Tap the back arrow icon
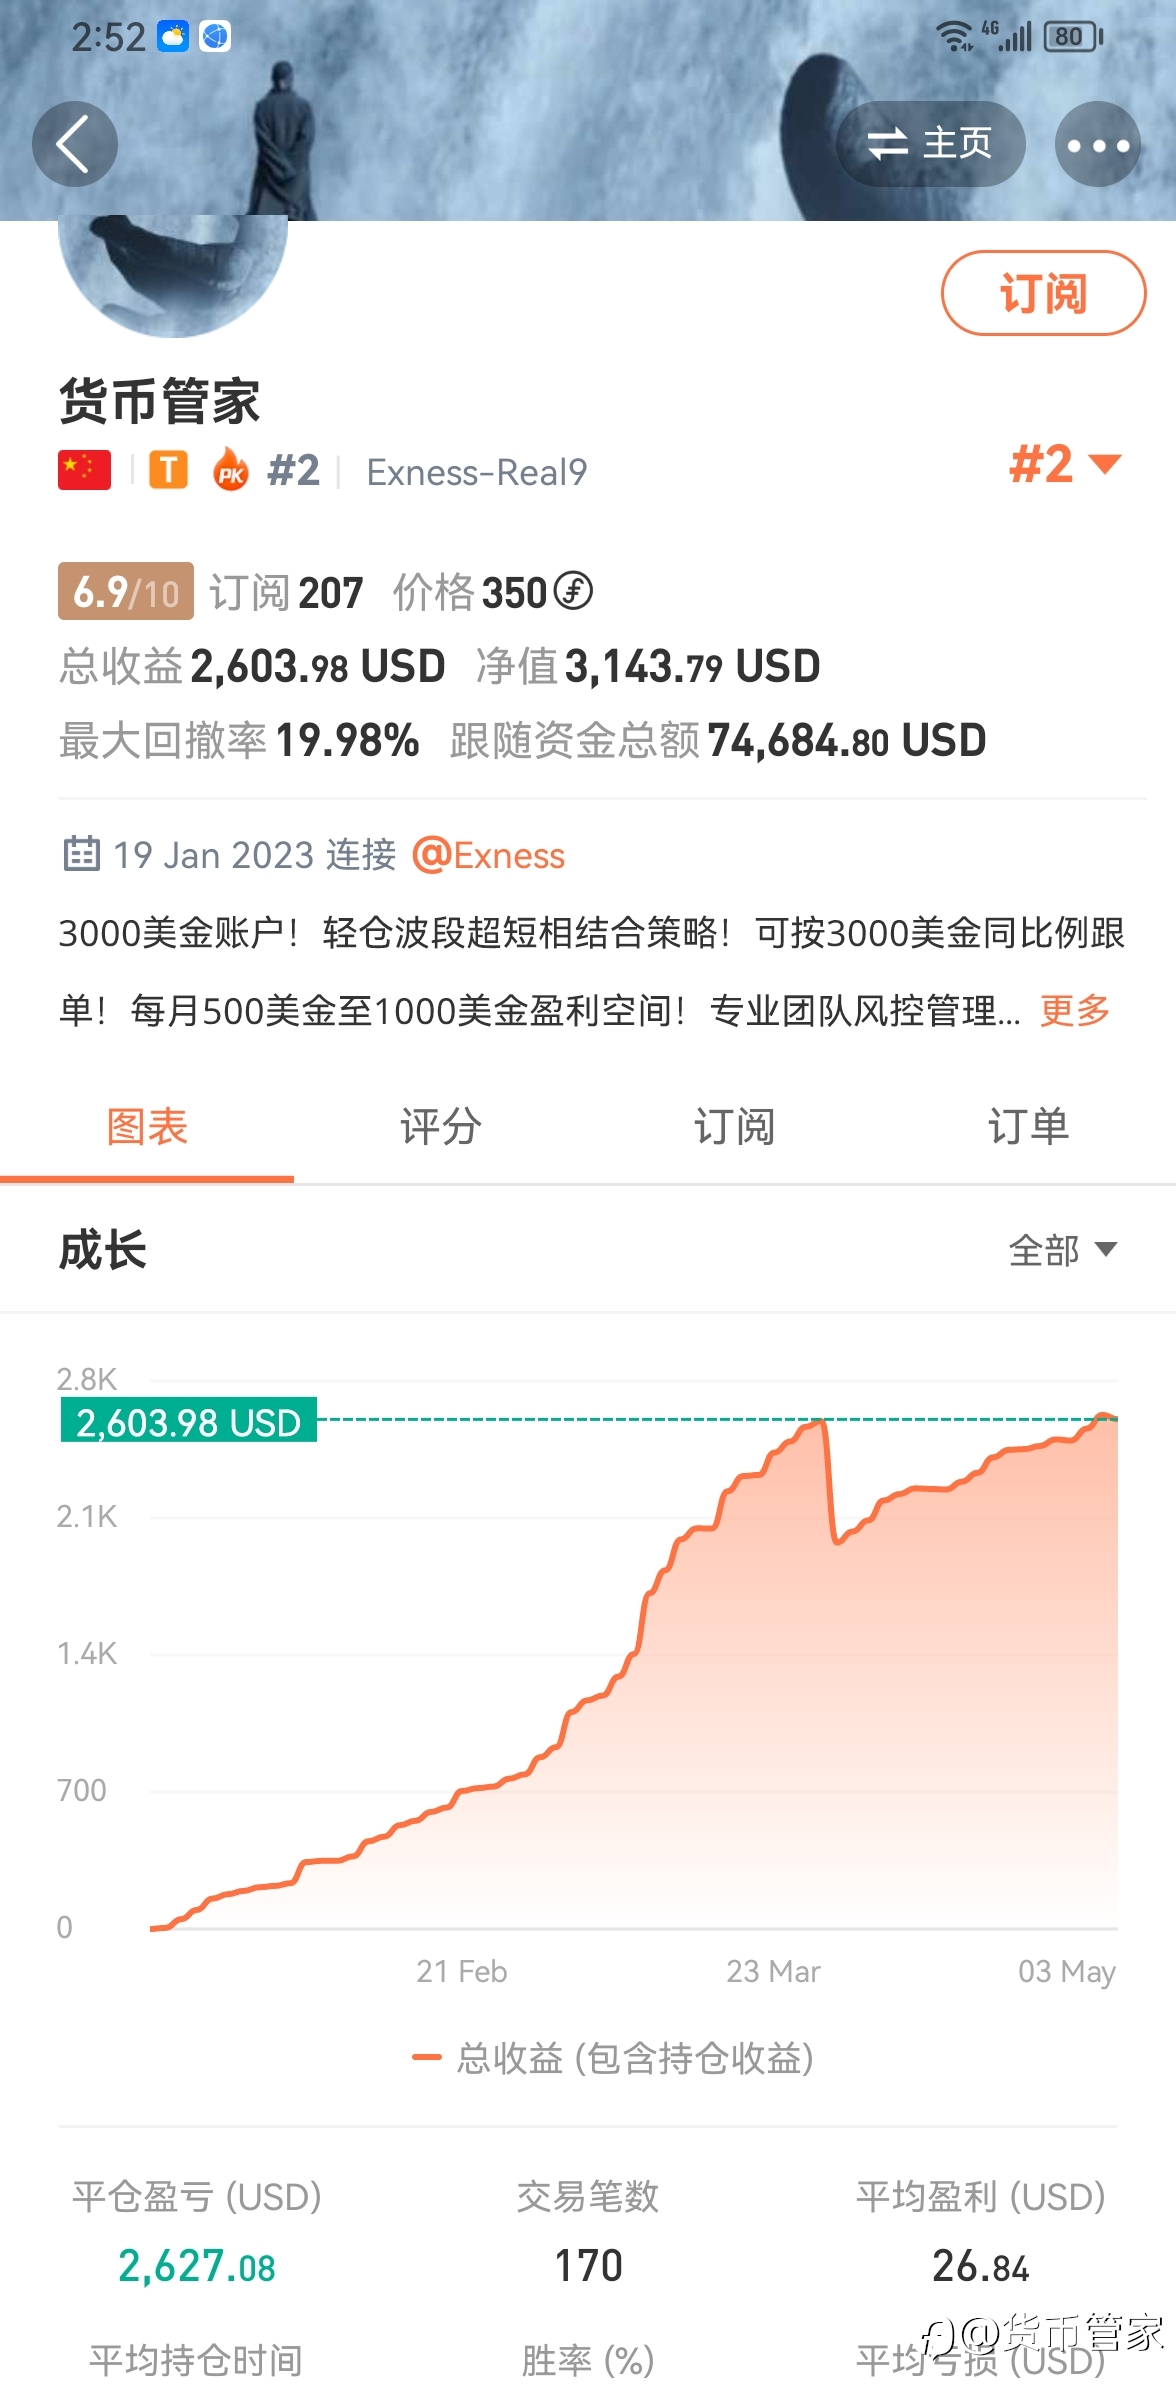Image resolution: width=1176 pixels, height=2400 pixels. point(75,144)
